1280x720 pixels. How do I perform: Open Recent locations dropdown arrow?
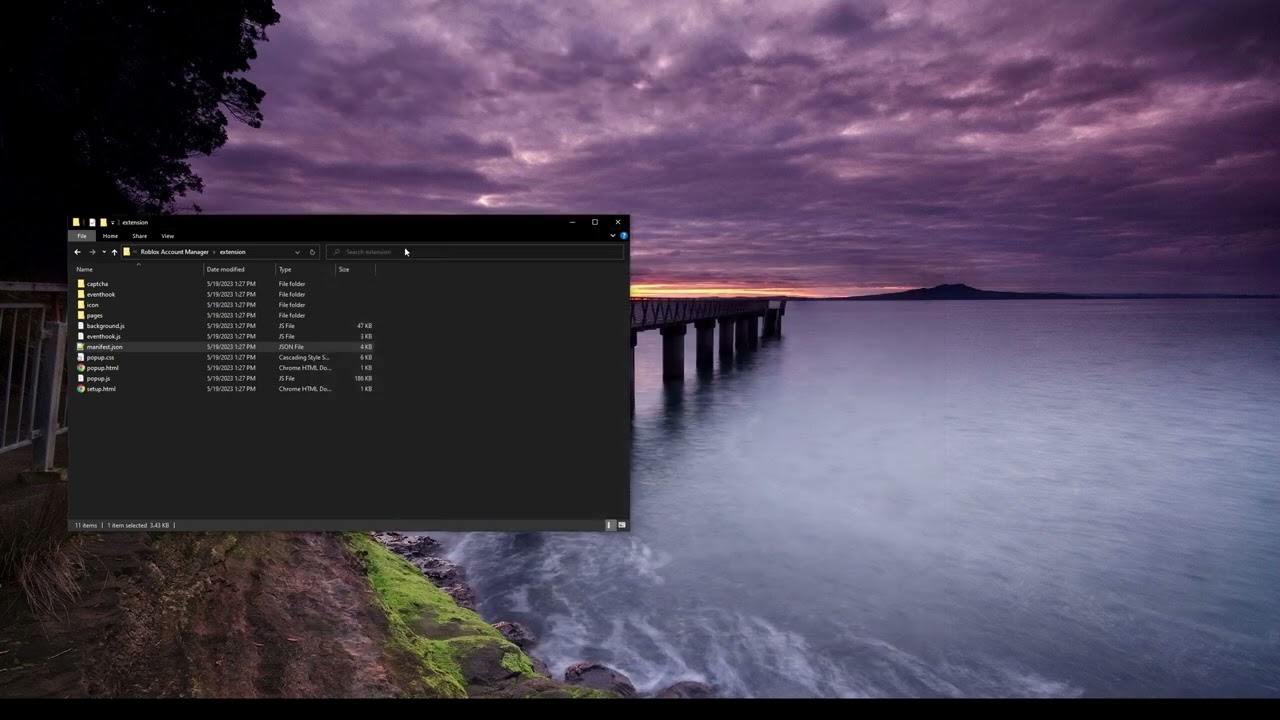(x=103, y=252)
